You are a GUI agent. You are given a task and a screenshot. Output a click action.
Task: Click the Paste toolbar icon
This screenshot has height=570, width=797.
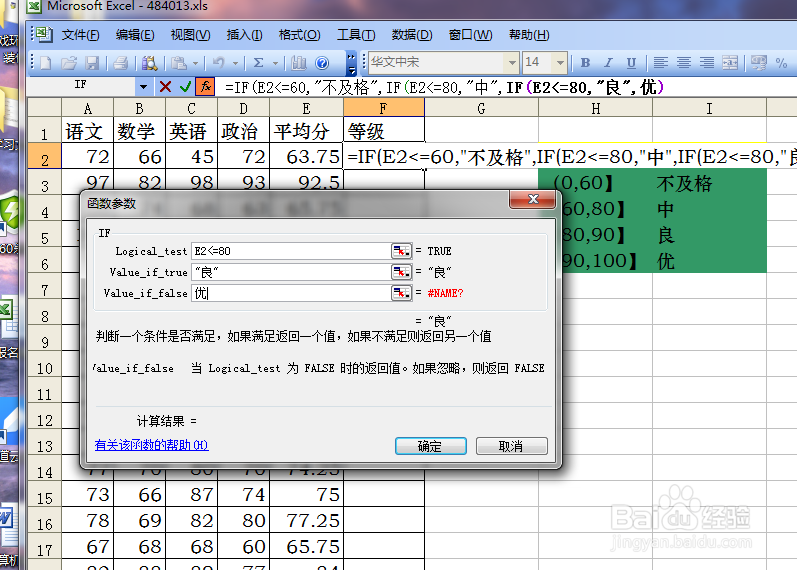[x=178, y=63]
